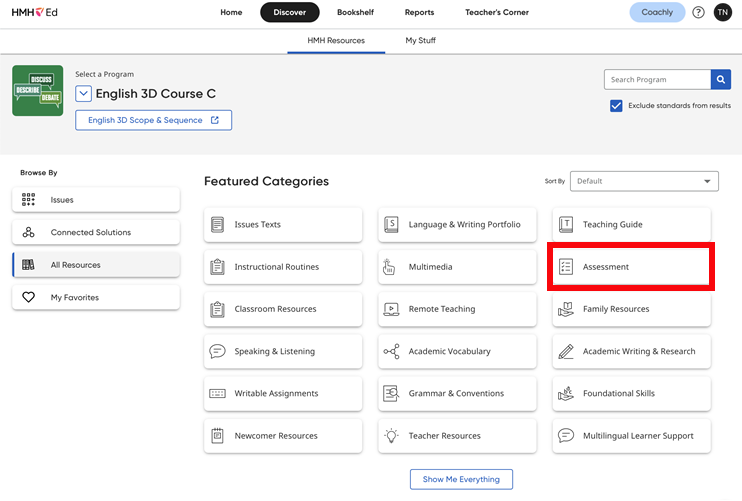Open the TN user profile avatar
The height and width of the screenshot is (501, 742).
[x=723, y=12]
